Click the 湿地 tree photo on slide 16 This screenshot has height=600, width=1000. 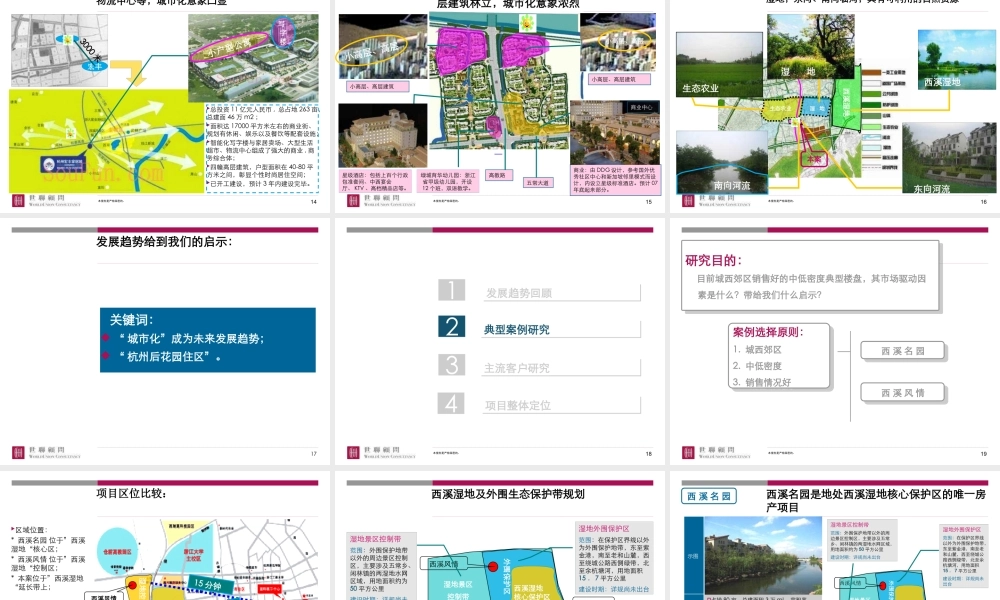click(810, 47)
